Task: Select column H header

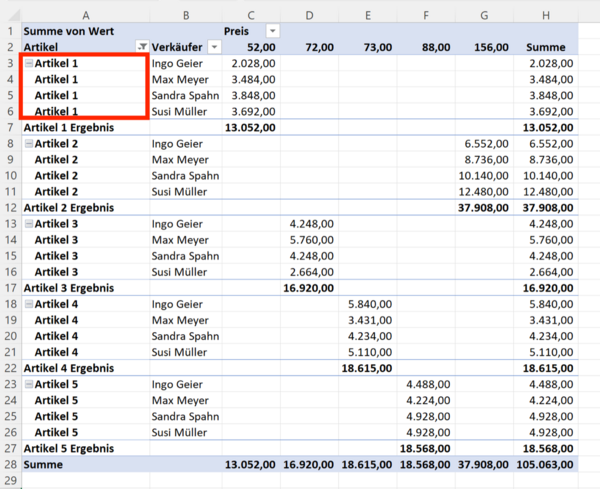Action: click(546, 15)
